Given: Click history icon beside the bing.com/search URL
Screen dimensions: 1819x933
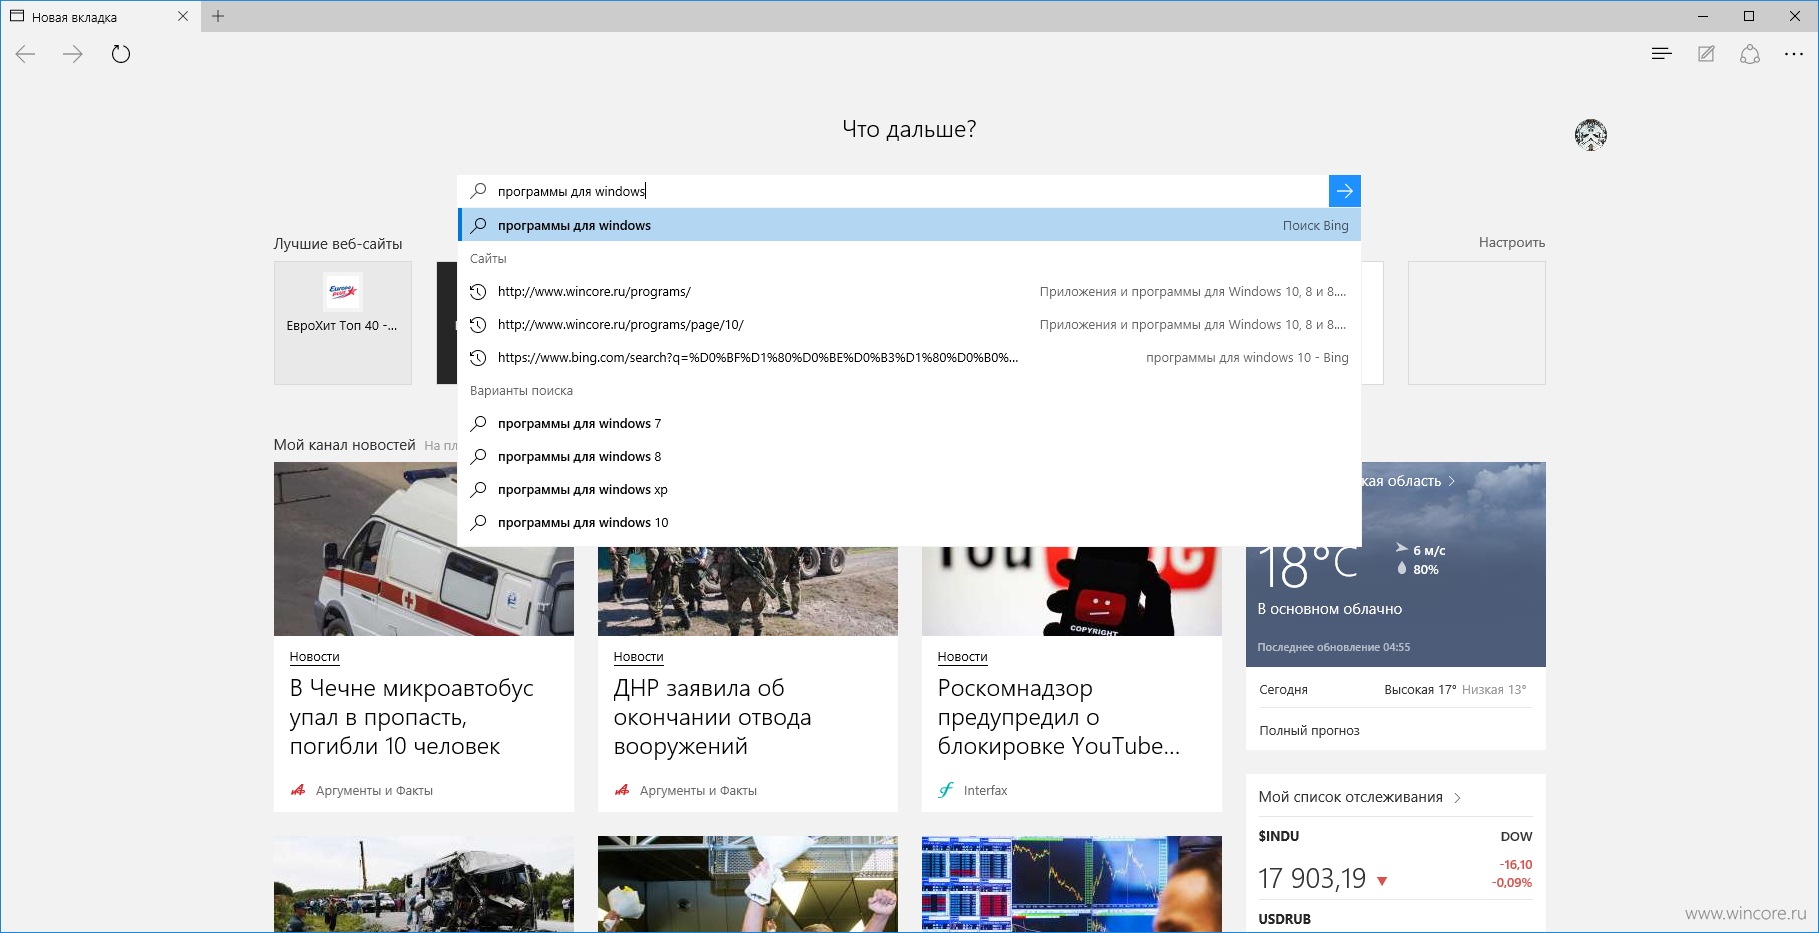Looking at the screenshot, I should click(x=478, y=358).
